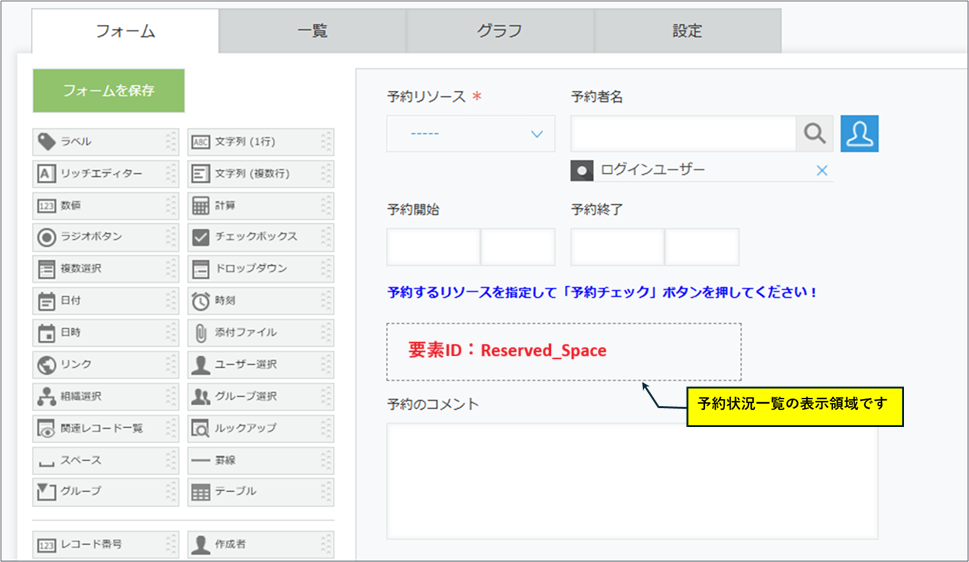969x562 pixels.
Task: Click the magnifier search icon for 予約者名
Action: coord(815,134)
